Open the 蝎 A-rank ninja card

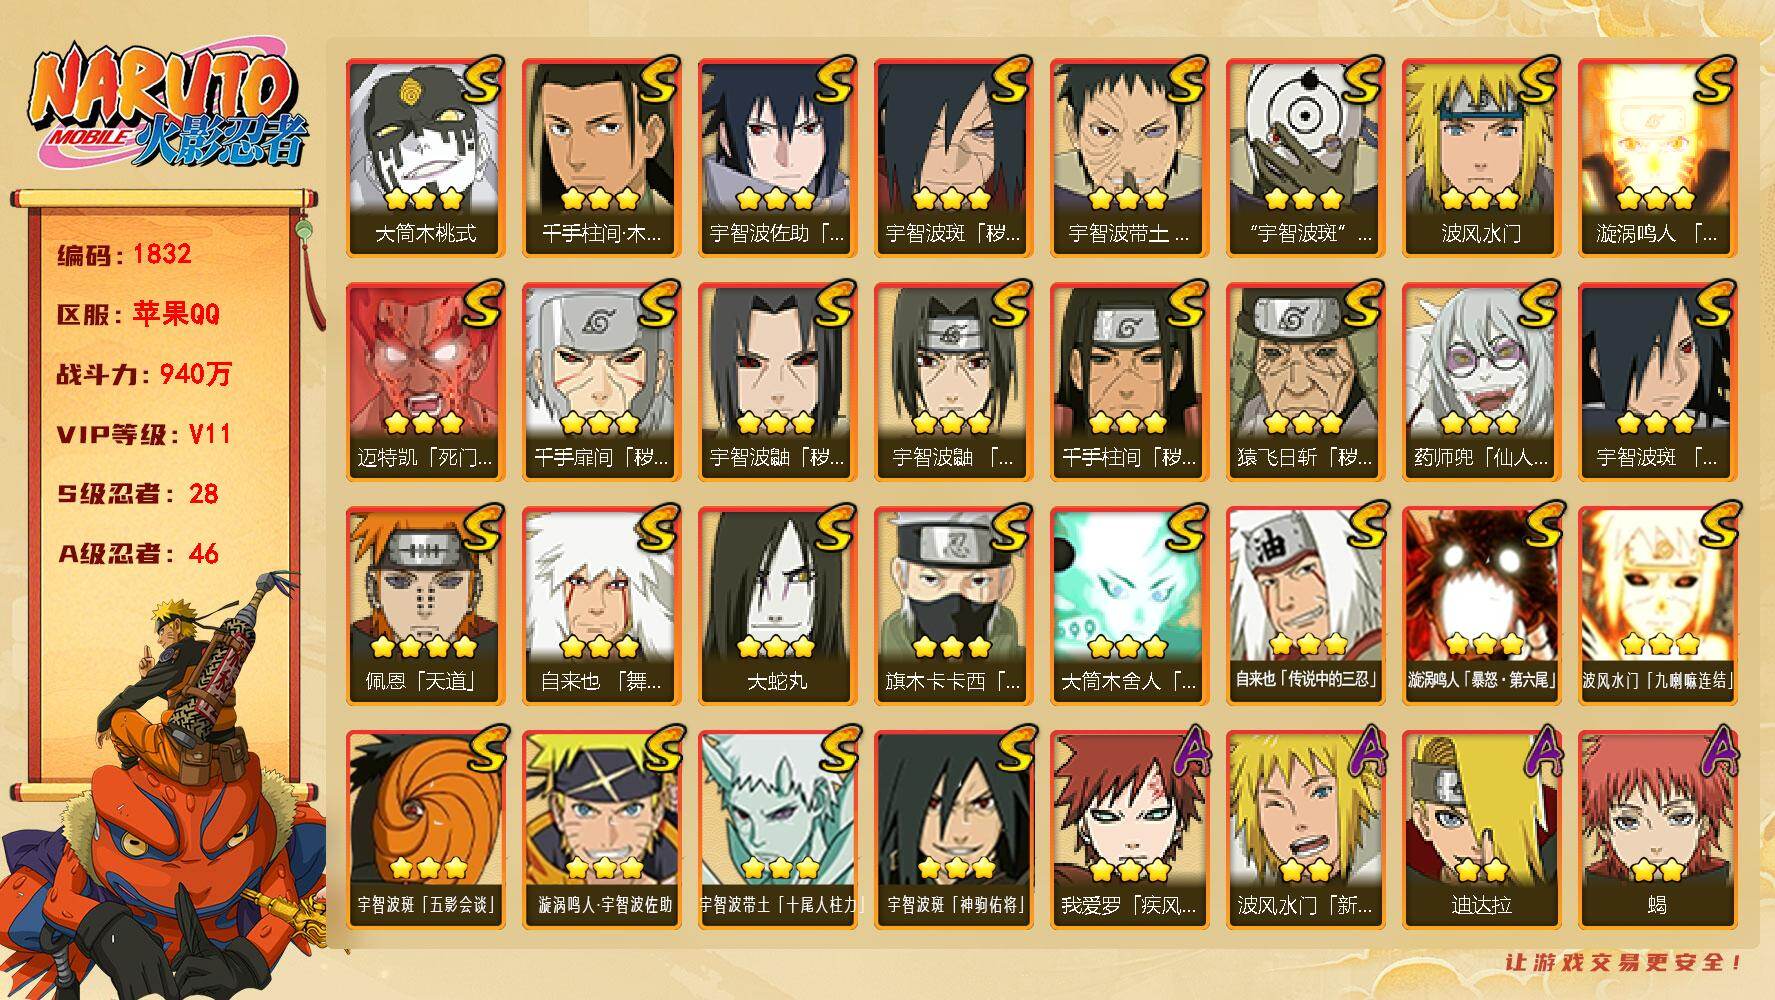1658,830
